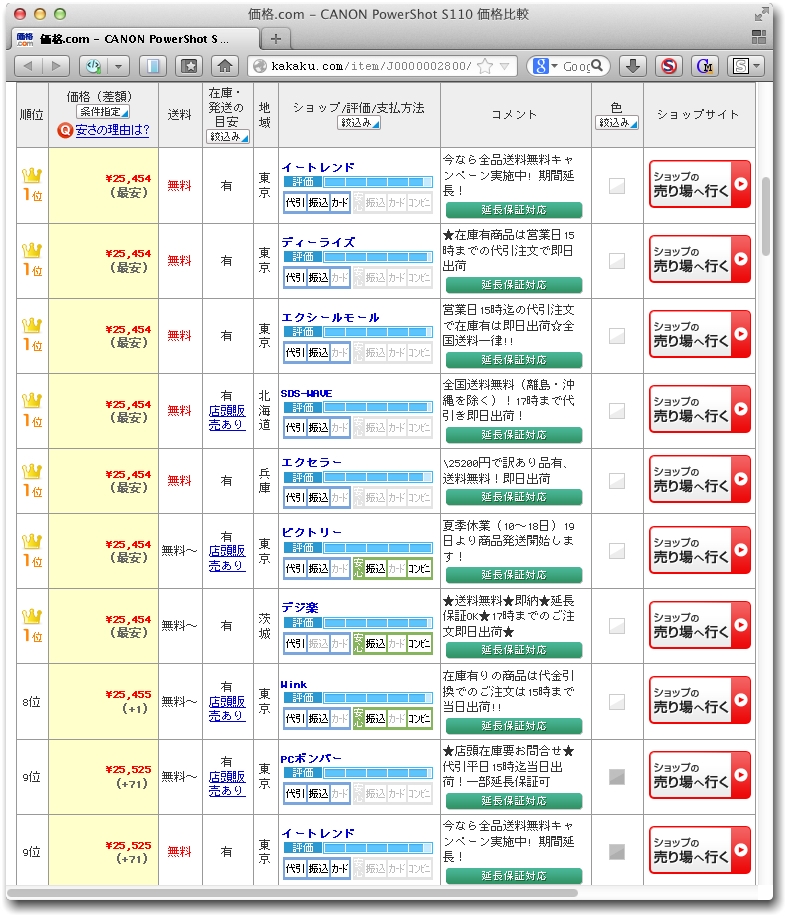
Task: Click 店頭販売あり link in PCボンバー row
Action: click(227, 783)
